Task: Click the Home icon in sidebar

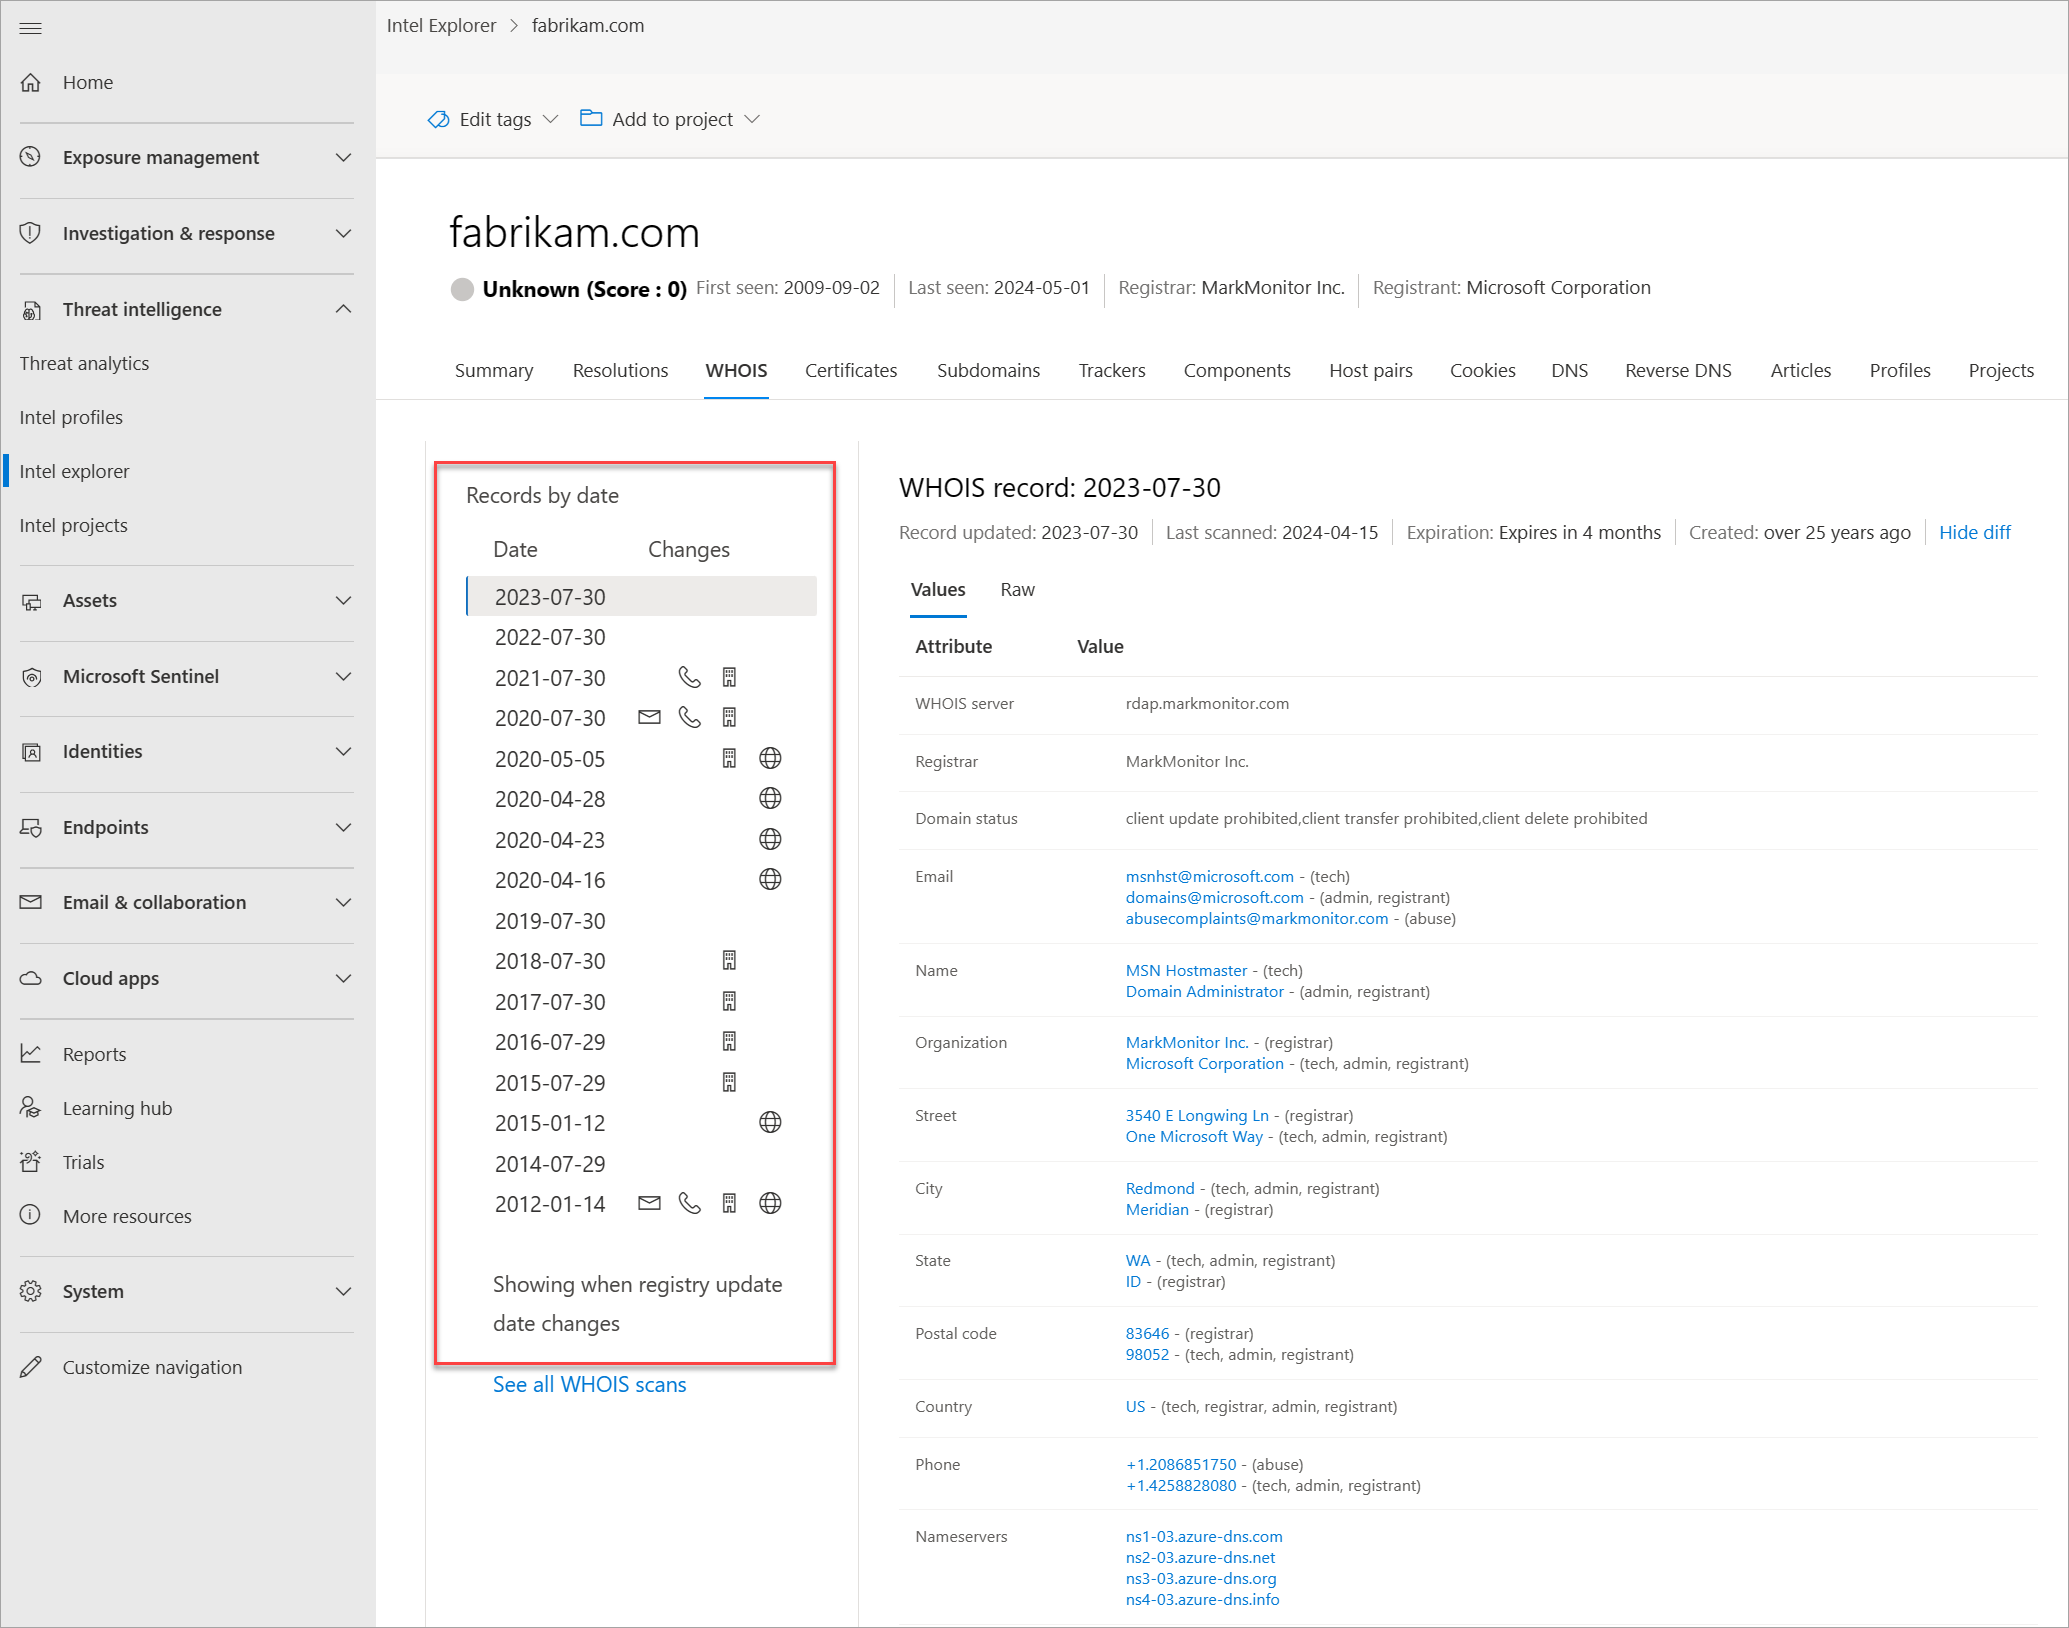Action: (x=31, y=82)
